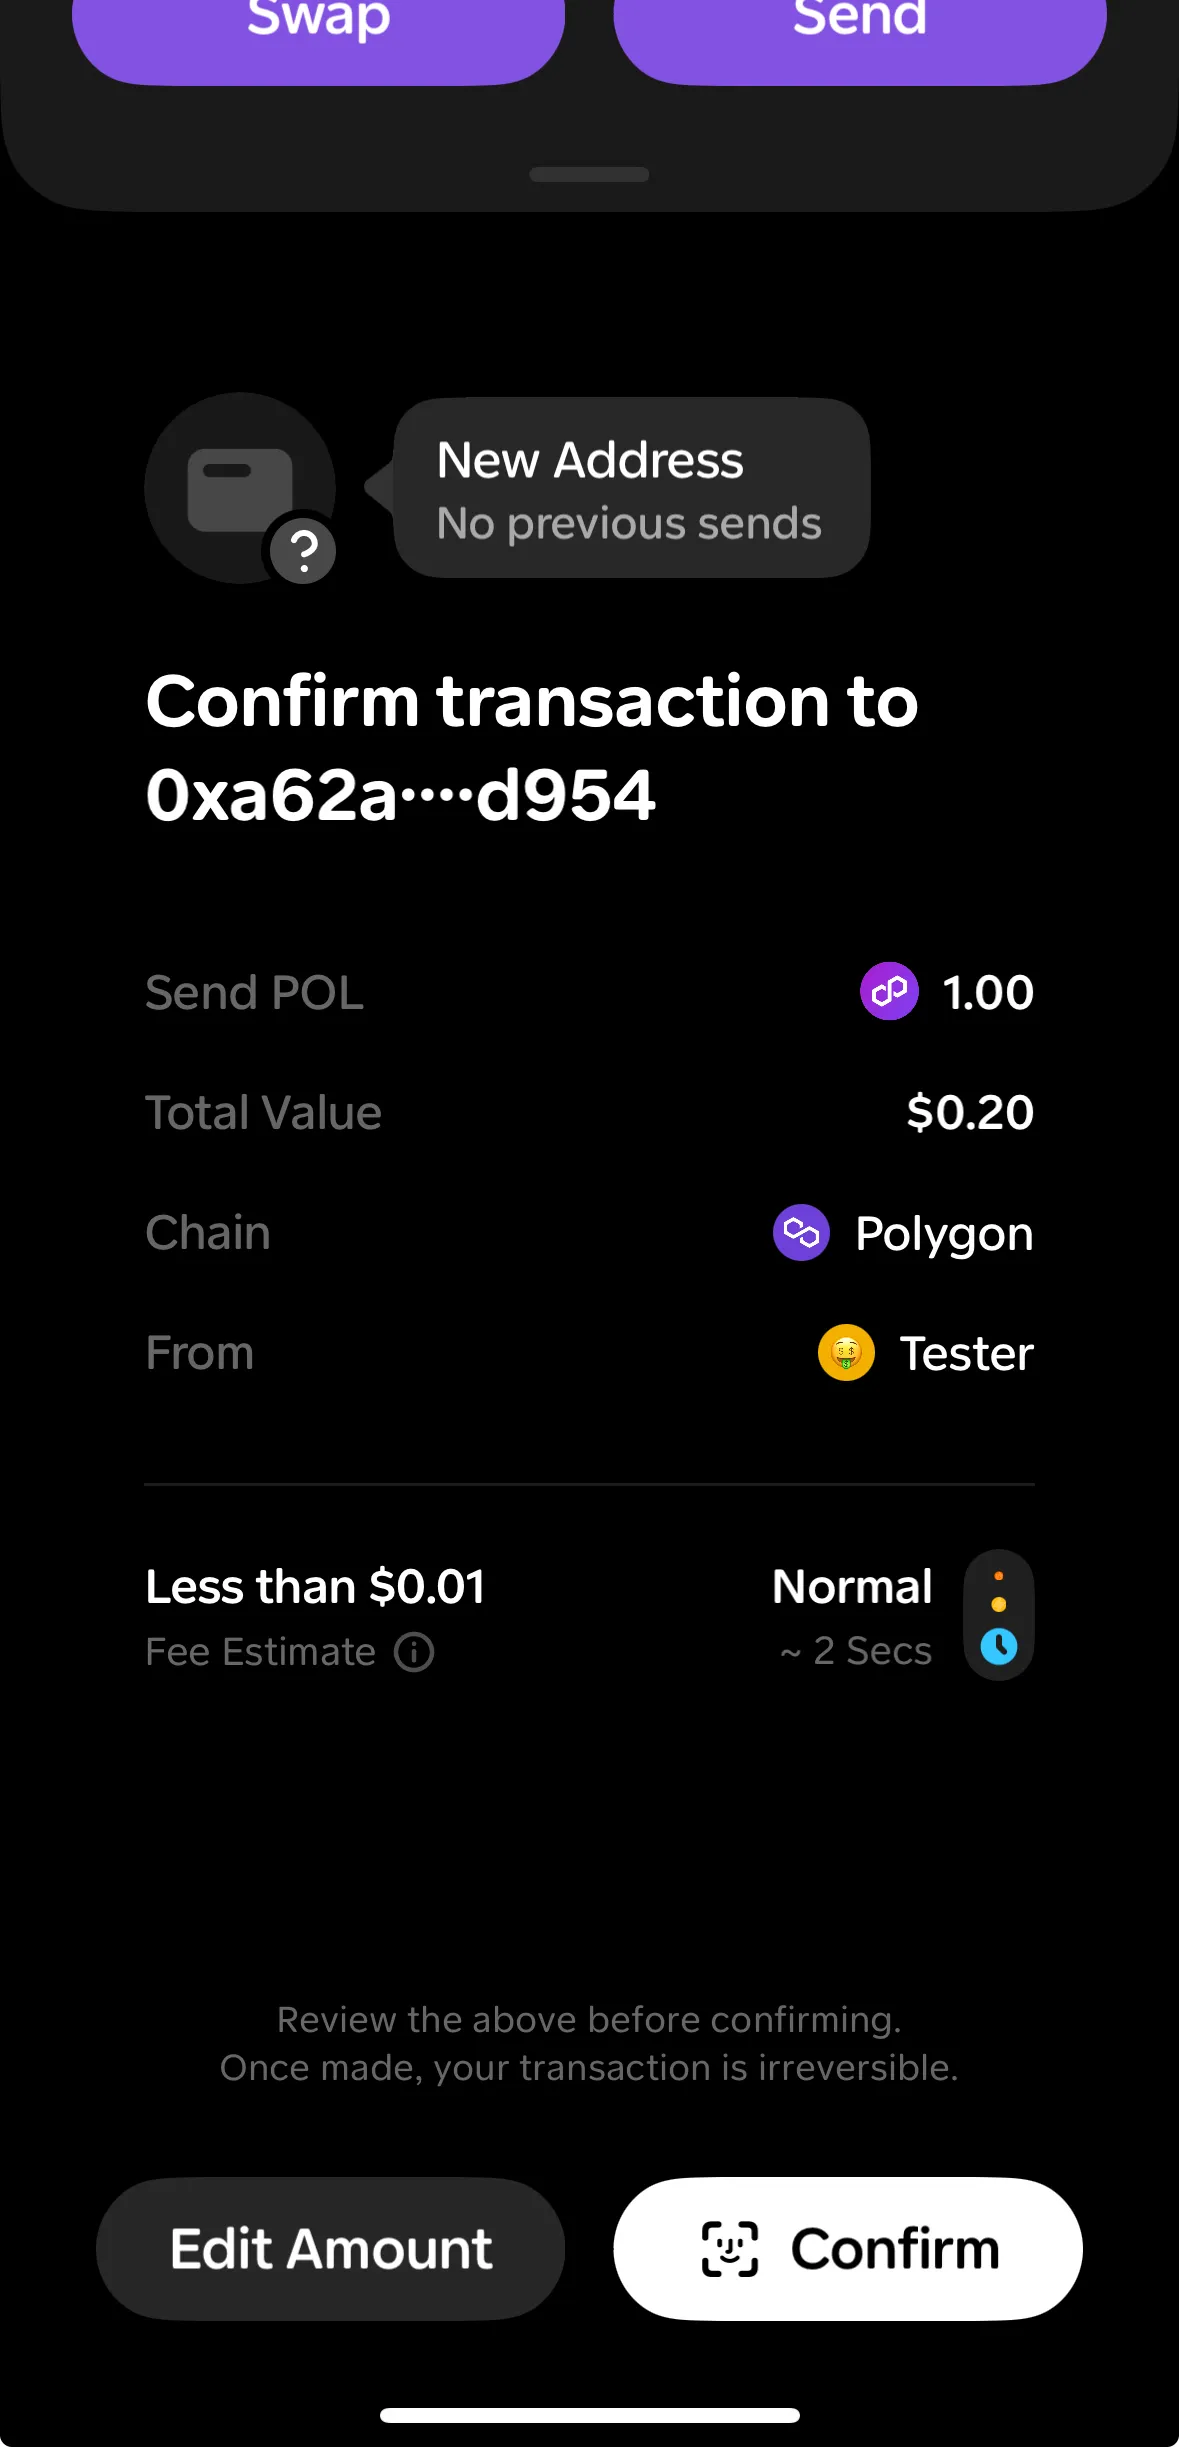The width and height of the screenshot is (1179, 2447).
Task: Tap the Face ID icon in Confirm
Action: pos(730,2249)
